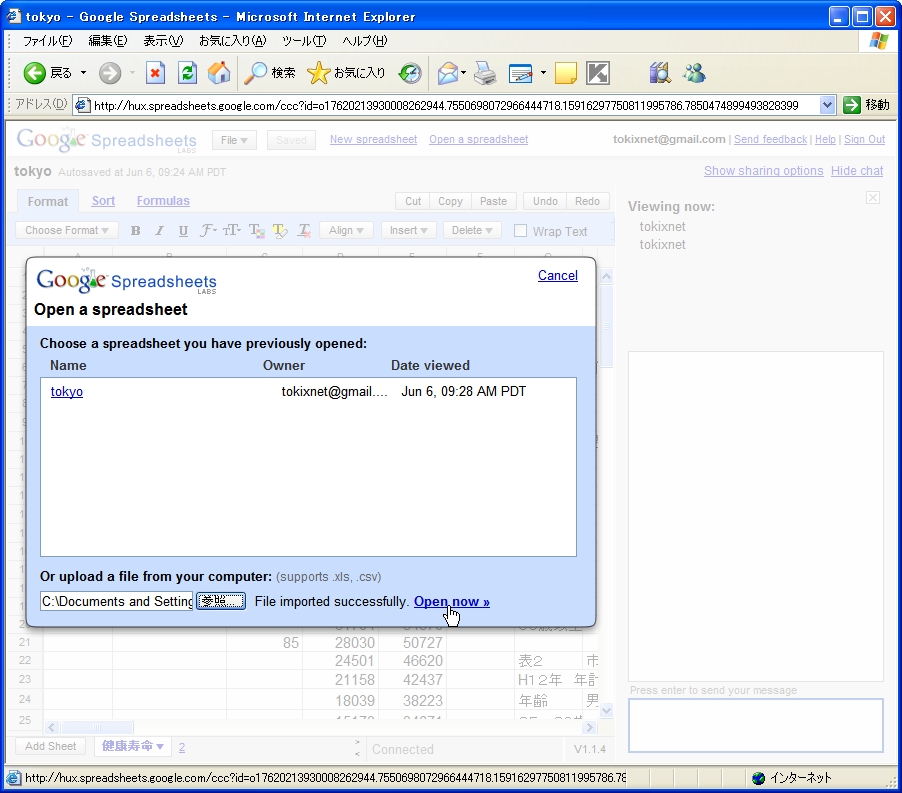Toggle the Wrap Text checkbox
This screenshot has height=793, width=902.
click(520, 231)
